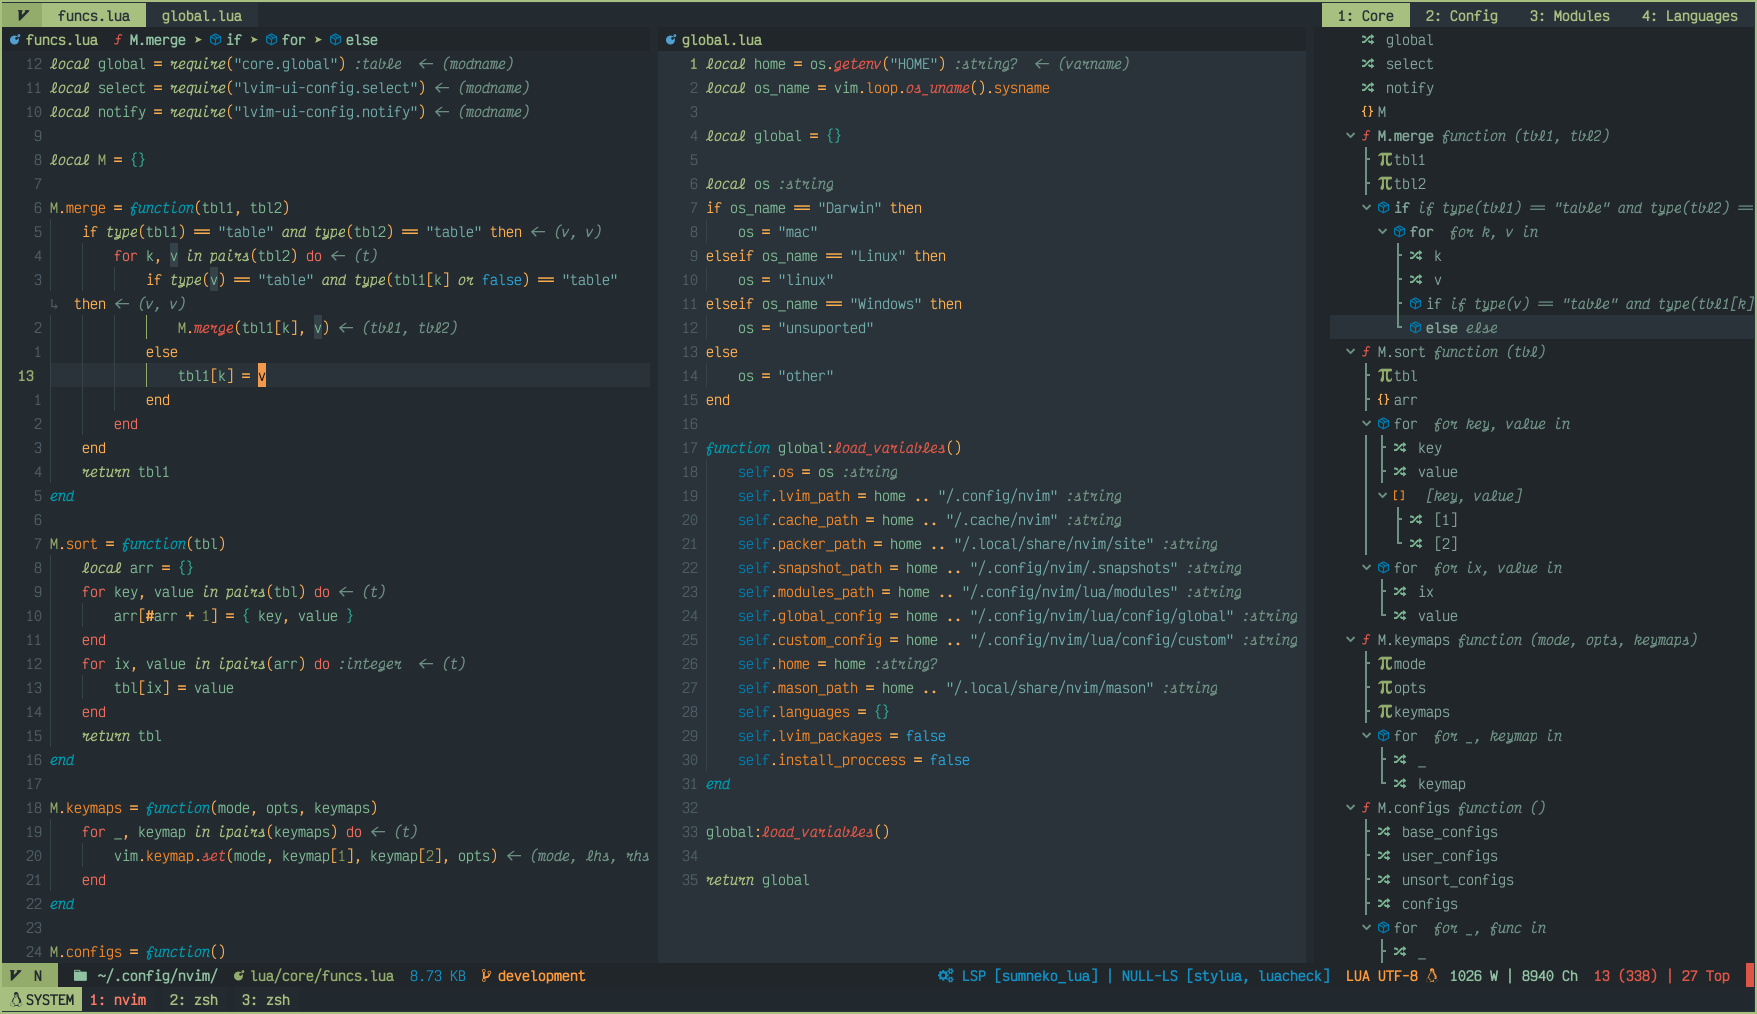Place cursor on 'self.languages = {}' line
The width and height of the screenshot is (1757, 1014).
pyautogui.click(x=813, y=712)
